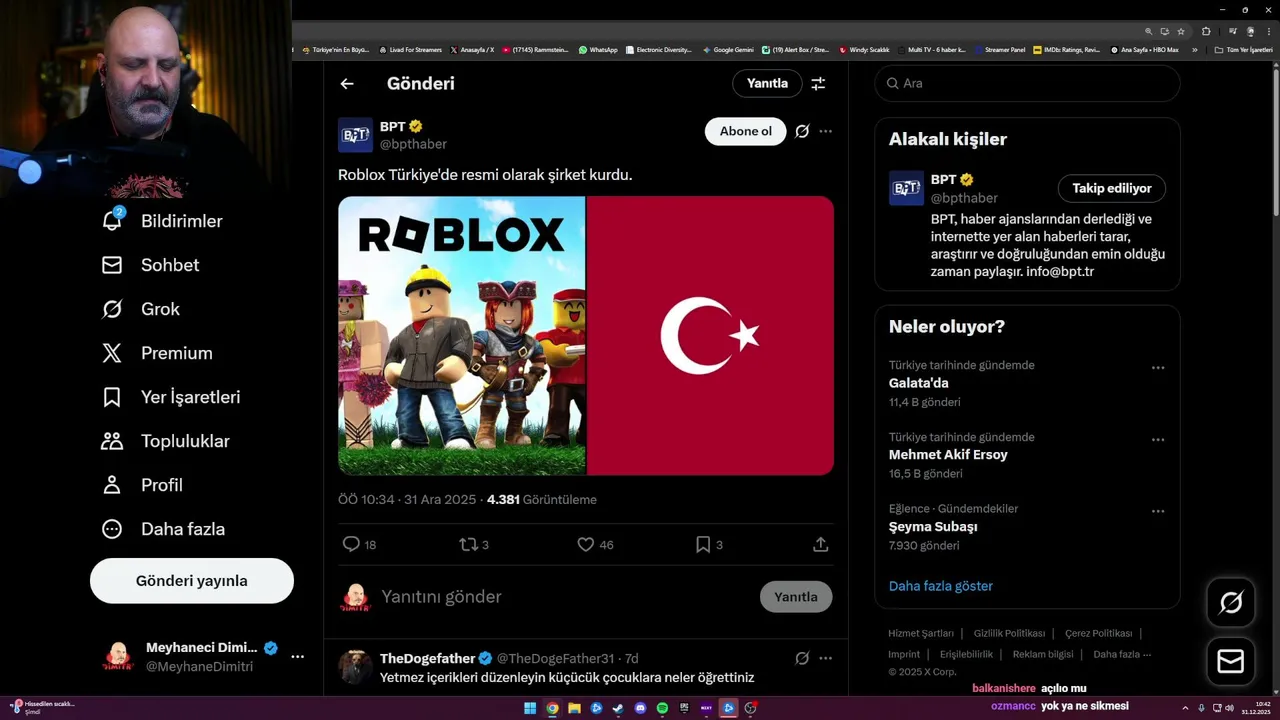Open Chrome from the taskbar
The width and height of the screenshot is (1280, 720).
[x=552, y=708]
